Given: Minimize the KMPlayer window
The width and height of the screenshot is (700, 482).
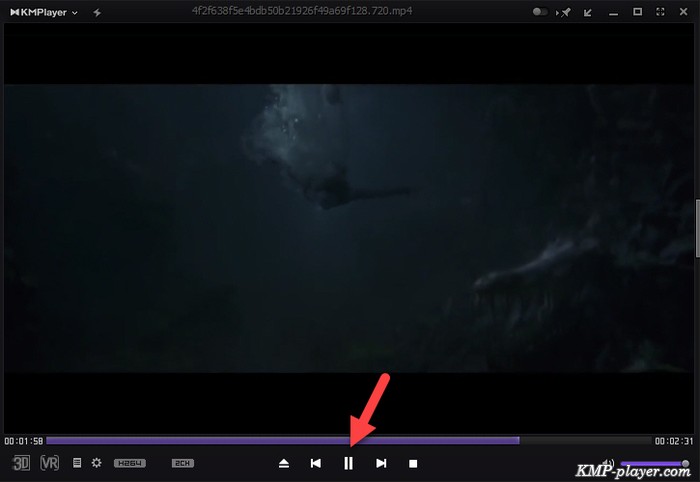Looking at the screenshot, I should click(x=613, y=14).
